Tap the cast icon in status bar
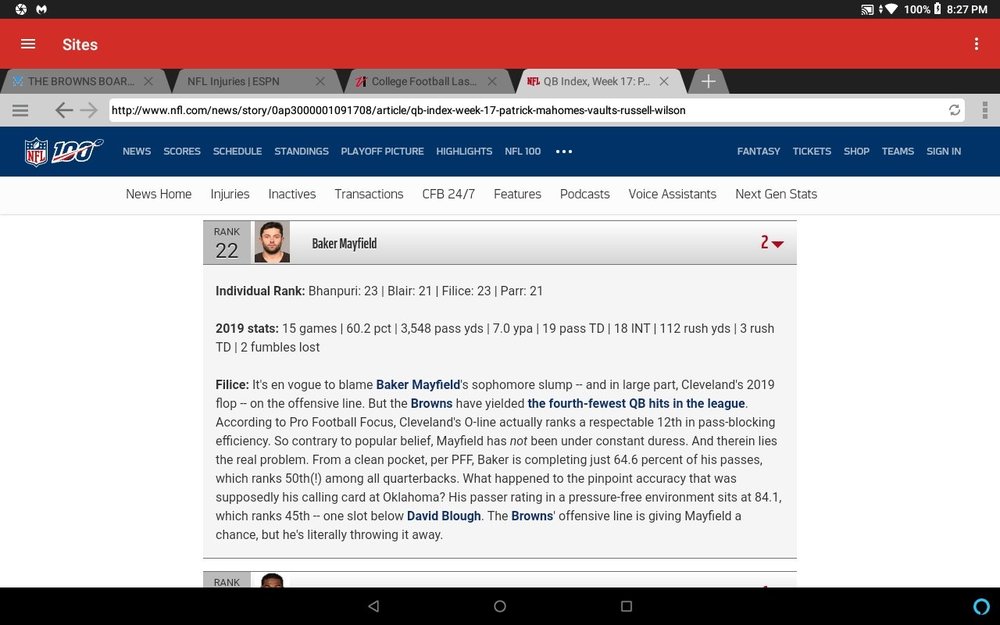Viewport: 1000px width, 625px height. pos(867,10)
